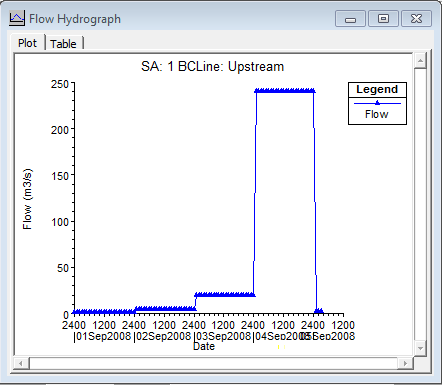
Task: Click the 02Sep2008 date label
Action: (163, 336)
